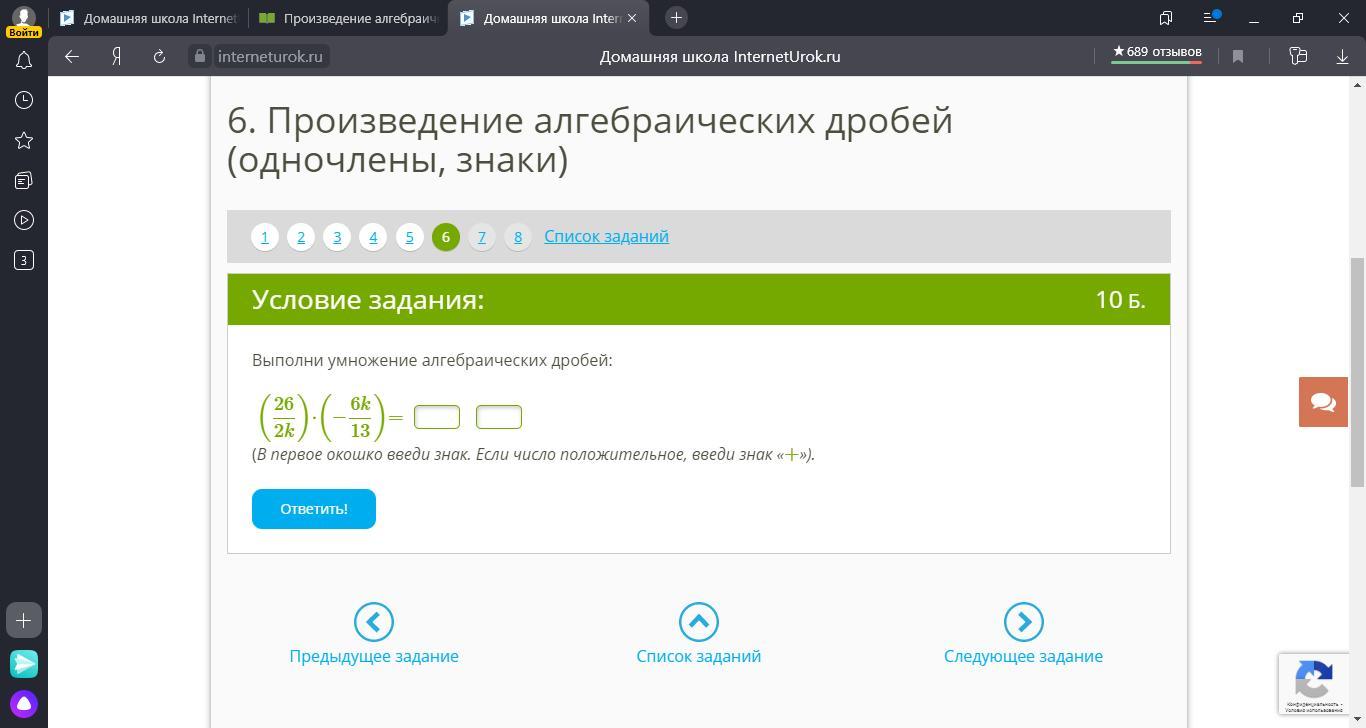The width and height of the screenshot is (1366, 728).
Task: Click the Yandex Я home button
Action: pyautogui.click(x=116, y=56)
